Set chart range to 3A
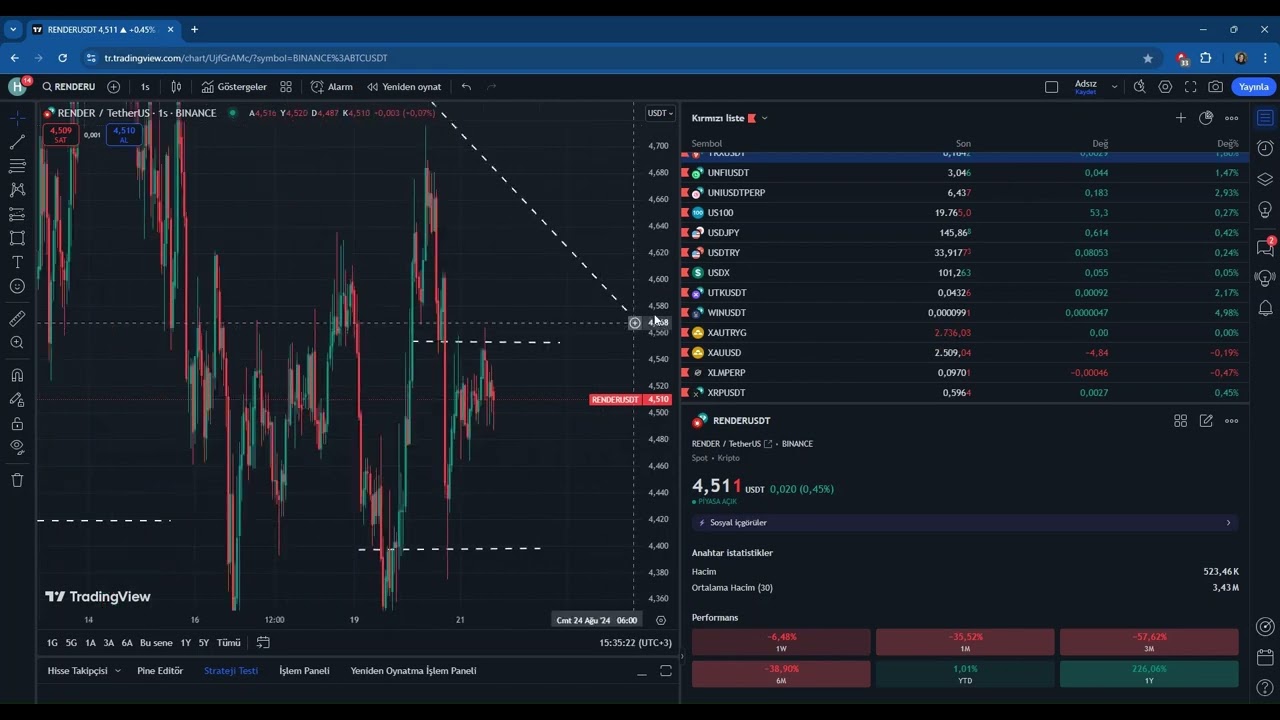1280x720 pixels. pyautogui.click(x=109, y=643)
